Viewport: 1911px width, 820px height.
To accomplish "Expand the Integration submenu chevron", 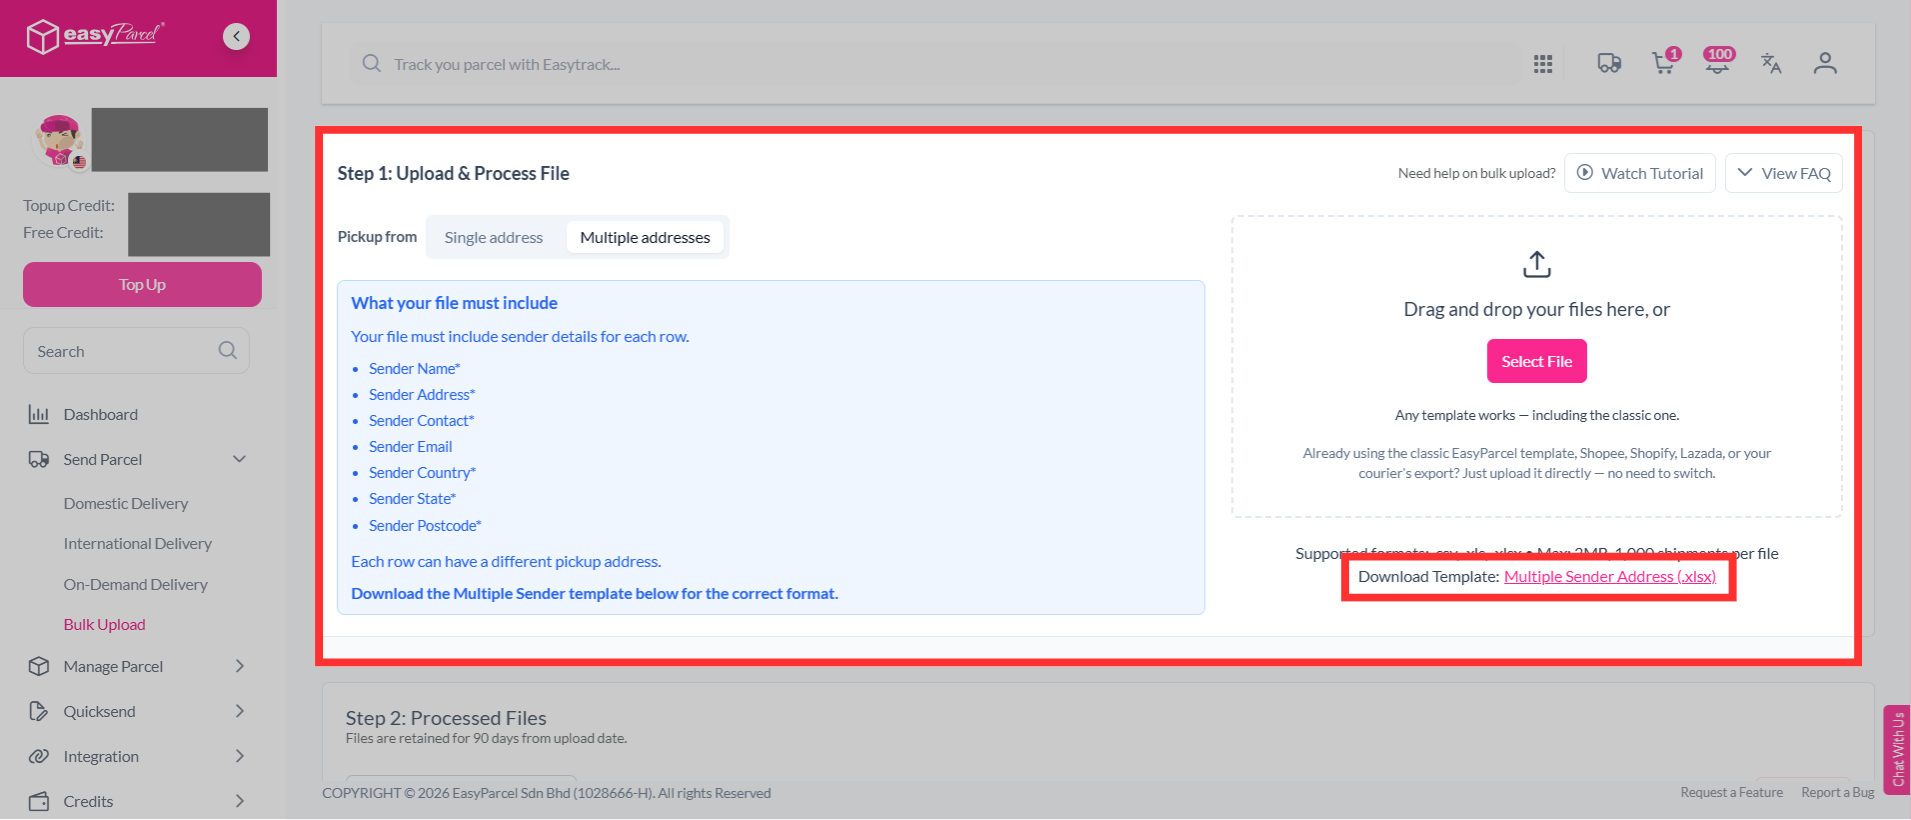I will (x=240, y=756).
